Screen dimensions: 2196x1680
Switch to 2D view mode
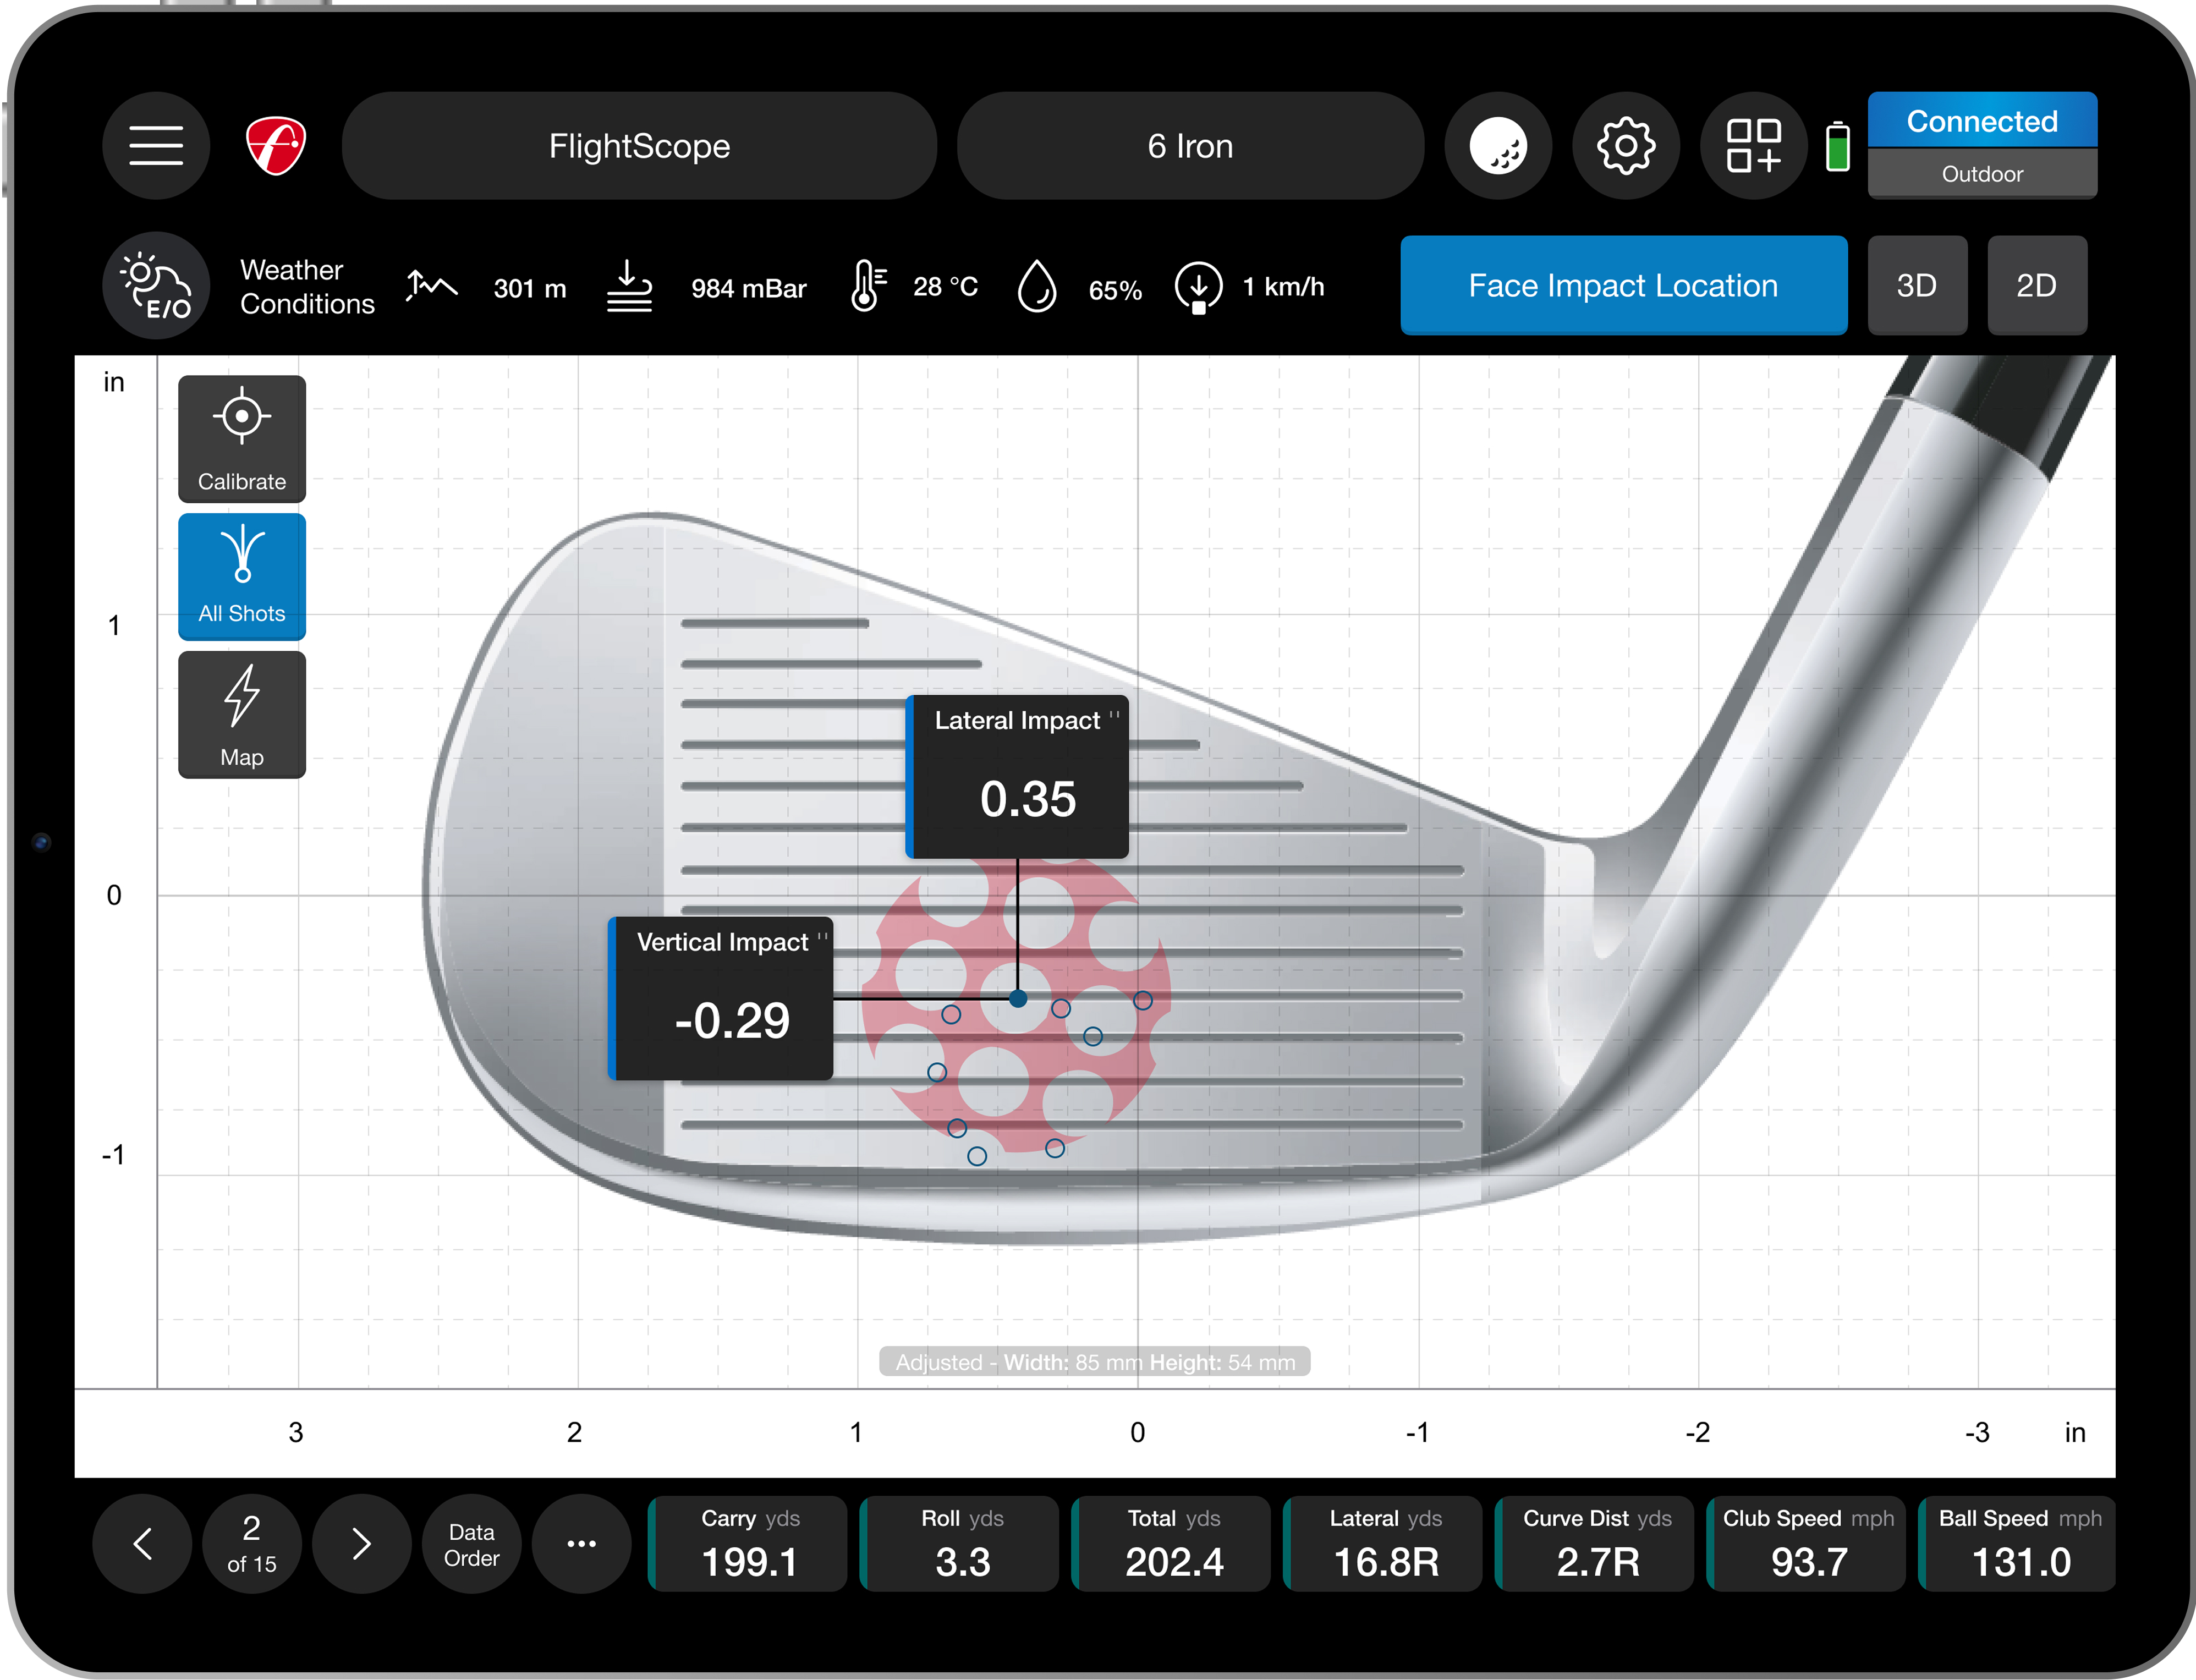pyautogui.click(x=2036, y=286)
